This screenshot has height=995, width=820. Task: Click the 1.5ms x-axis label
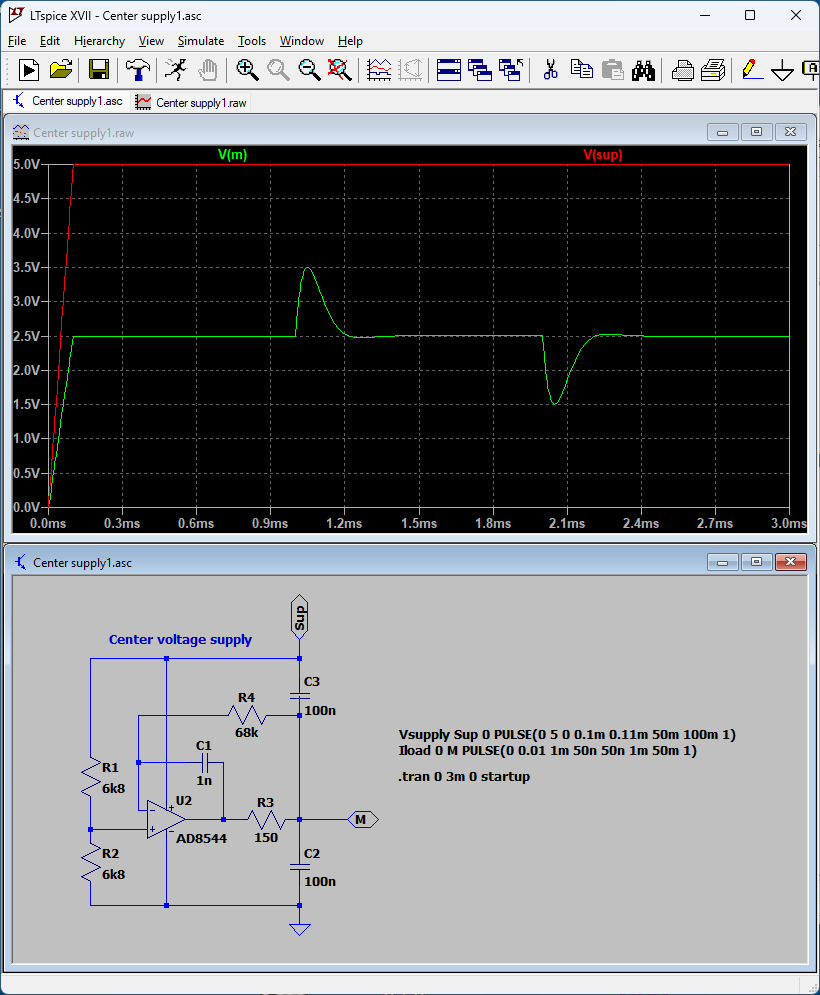[x=419, y=524]
